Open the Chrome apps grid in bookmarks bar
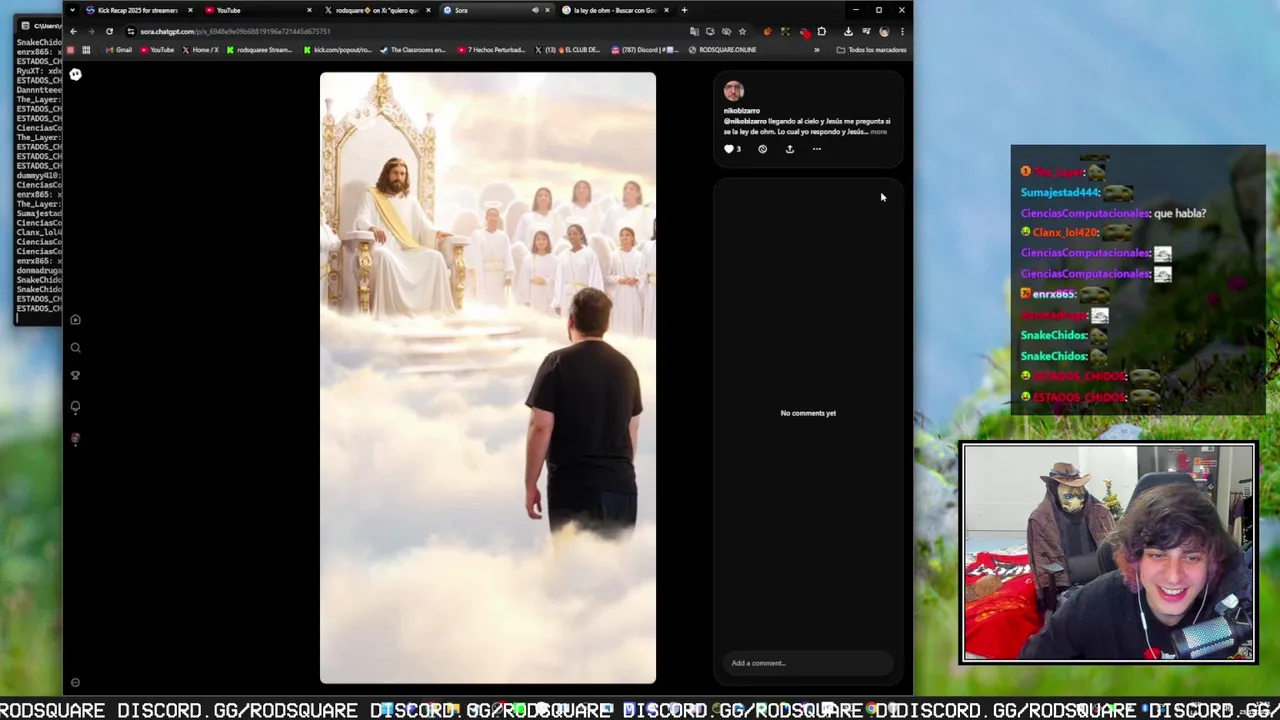Screen dimensions: 1280x720 [x=86, y=50]
